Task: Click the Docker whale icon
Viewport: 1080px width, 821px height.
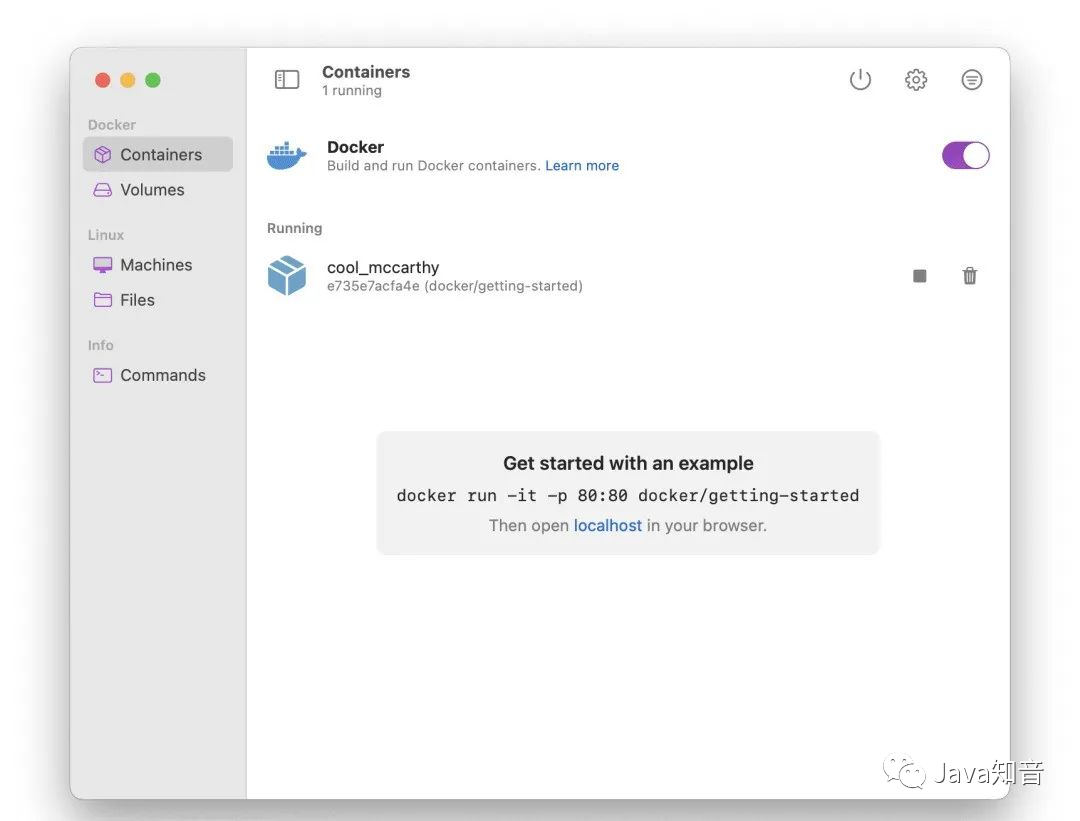Action: (287, 156)
